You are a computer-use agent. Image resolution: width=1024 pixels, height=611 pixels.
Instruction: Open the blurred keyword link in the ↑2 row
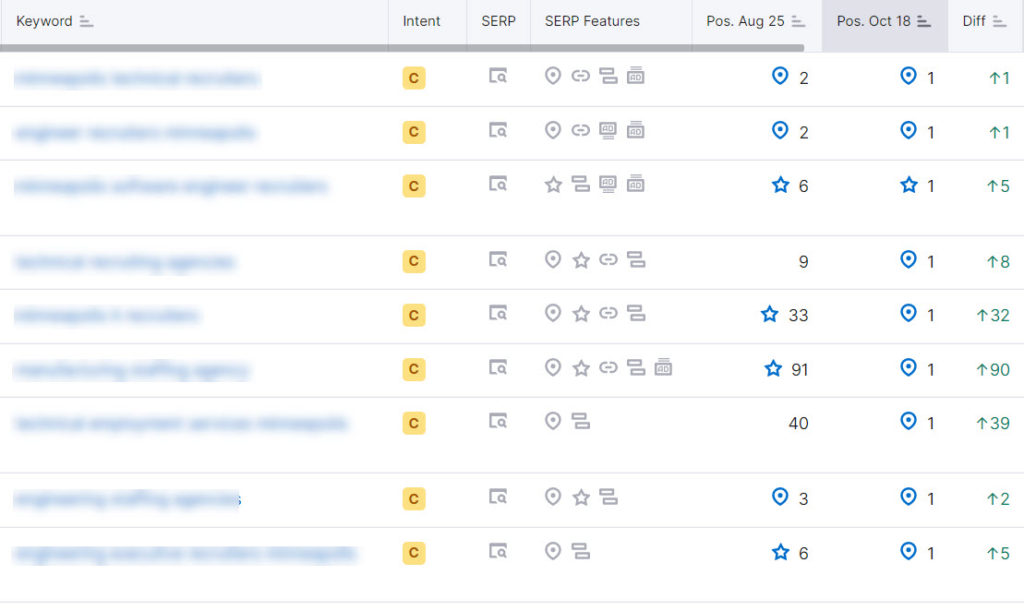(127, 498)
